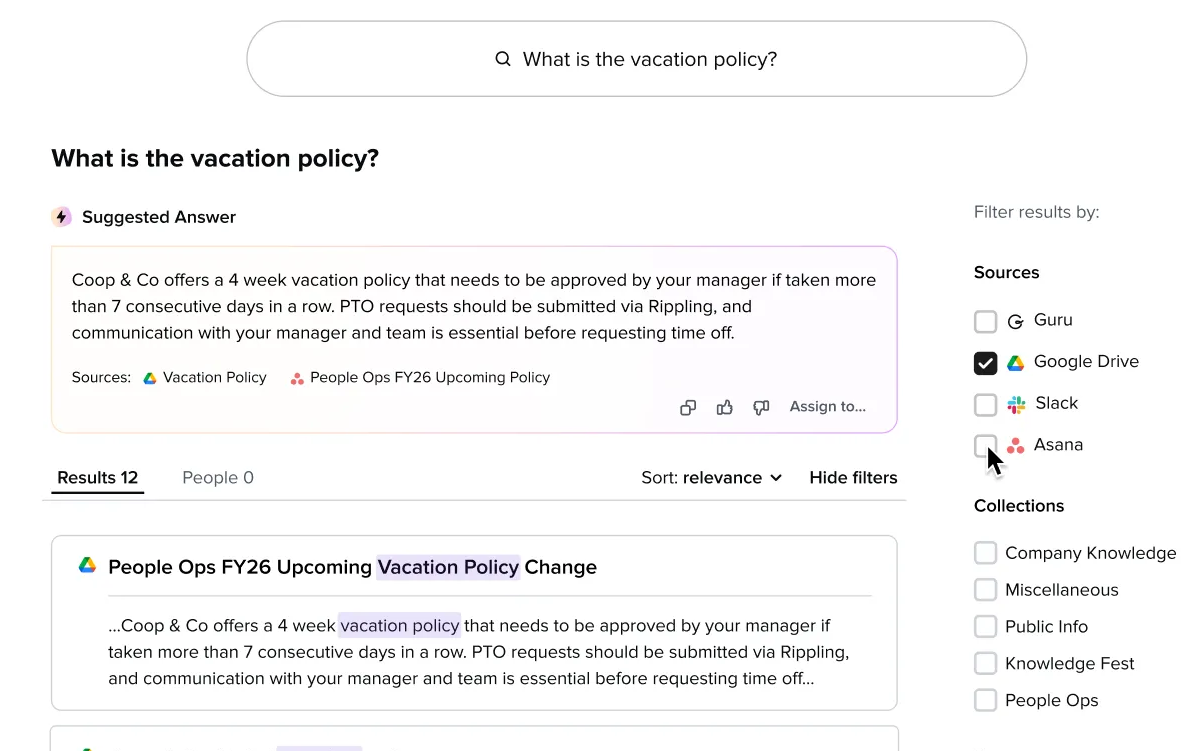The image size is (1182, 751).
Task: Click Google Drive icon on People Ops FY26 result
Action: click(87, 566)
